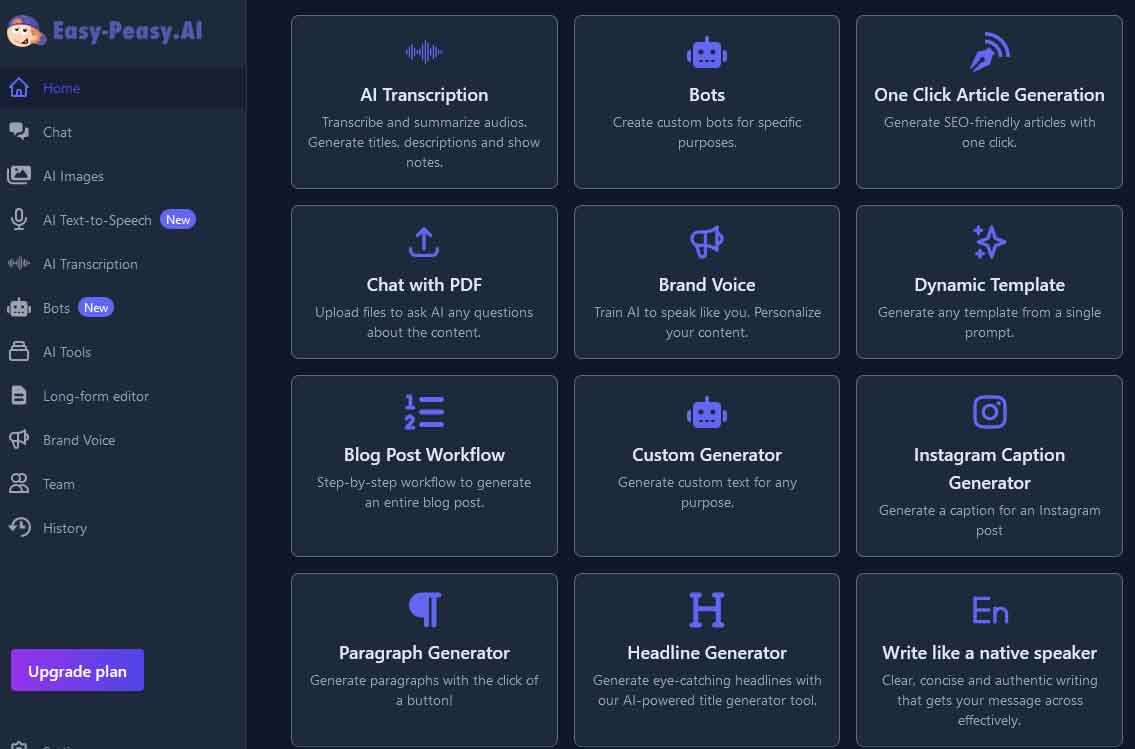This screenshot has height=749, width=1135.
Task: Click the megaphone icon on Brand Voice card
Action: point(706,242)
